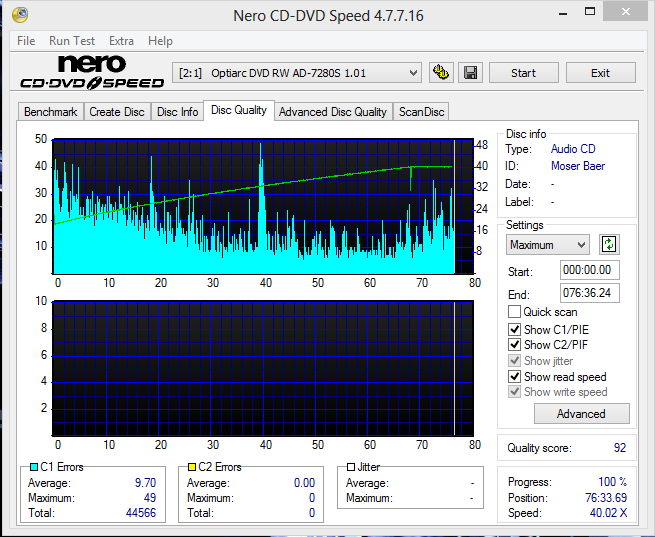This screenshot has height=537, width=655.
Task: Click the C1 Average value 9.70
Action: pyautogui.click(x=145, y=483)
